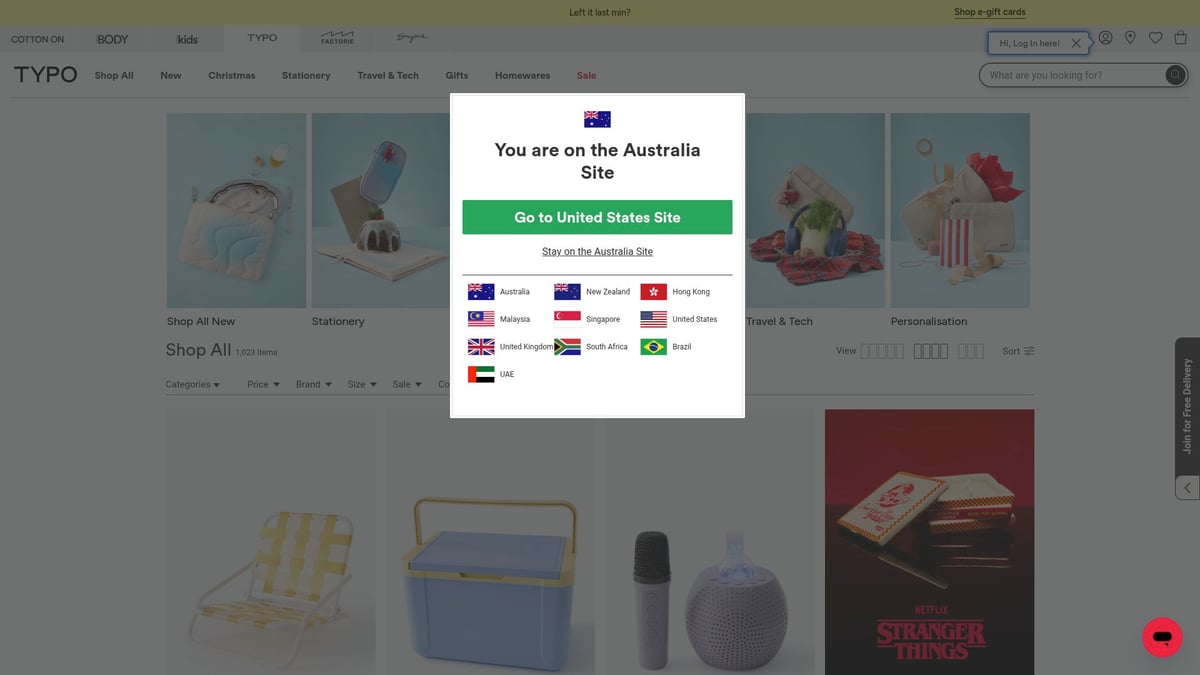The image size is (1200, 675).
Task: Open the account profile icon
Action: [1105, 38]
